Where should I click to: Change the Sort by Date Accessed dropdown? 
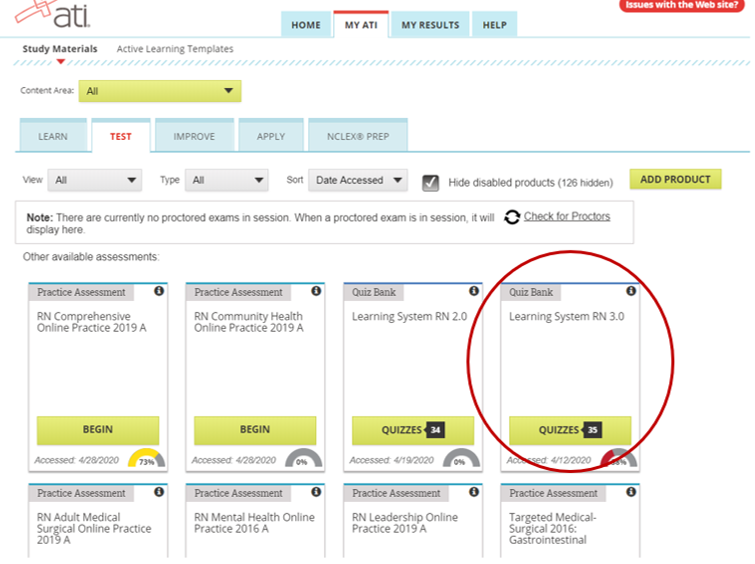click(358, 180)
